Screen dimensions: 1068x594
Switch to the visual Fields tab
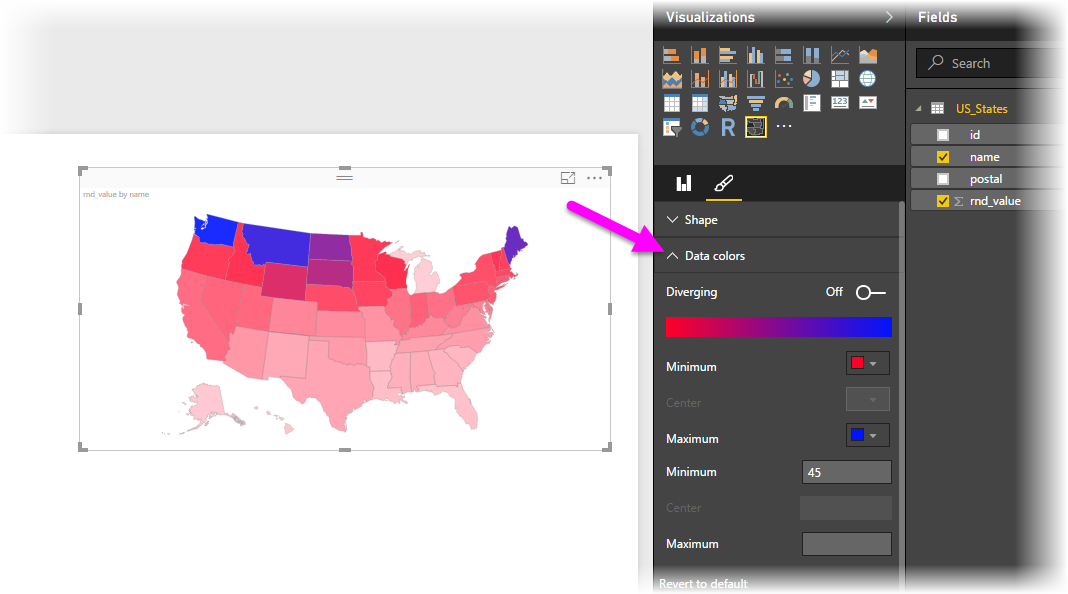(x=684, y=184)
